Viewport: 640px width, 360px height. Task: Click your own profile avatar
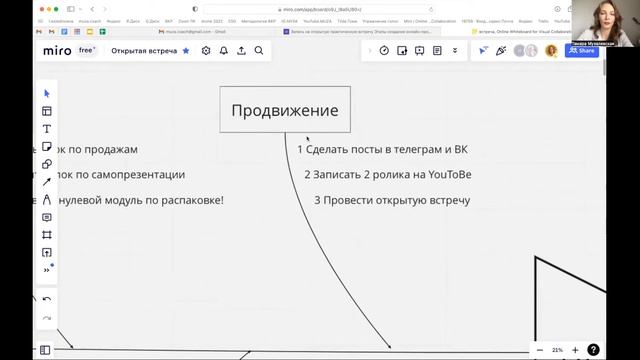pos(551,51)
